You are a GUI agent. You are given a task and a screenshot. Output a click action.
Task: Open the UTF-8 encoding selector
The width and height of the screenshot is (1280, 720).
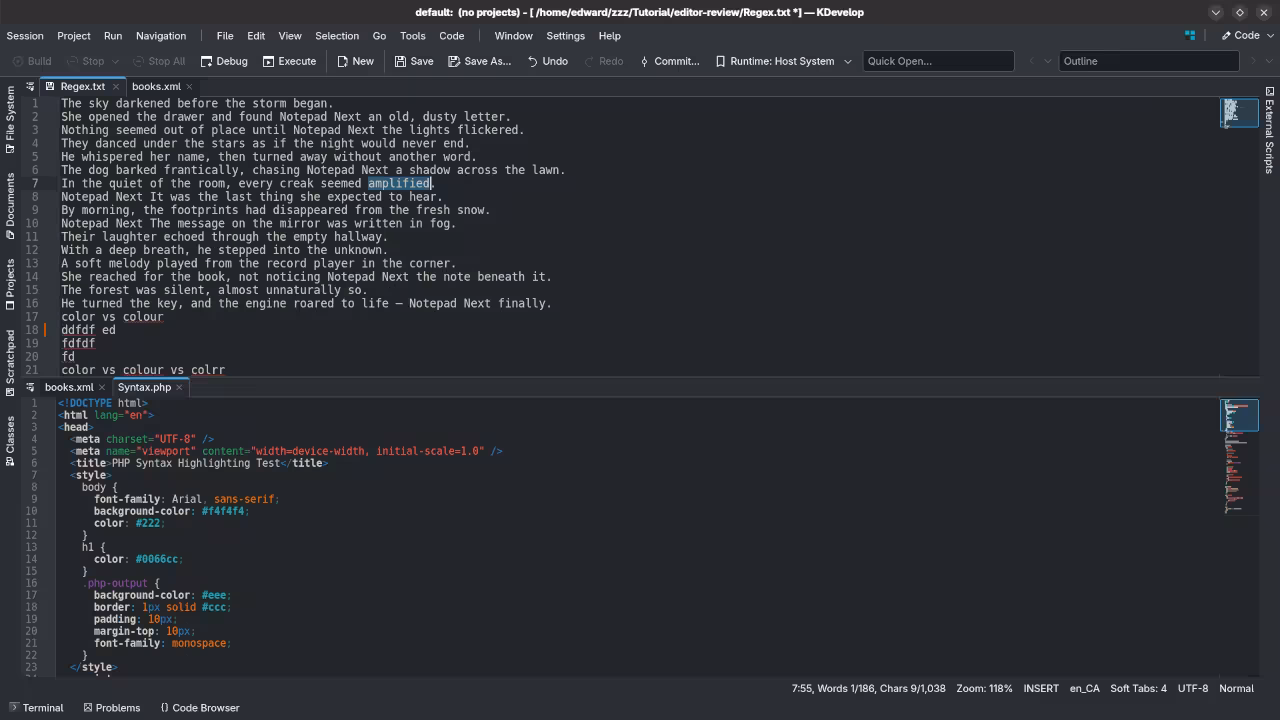click(x=1192, y=688)
